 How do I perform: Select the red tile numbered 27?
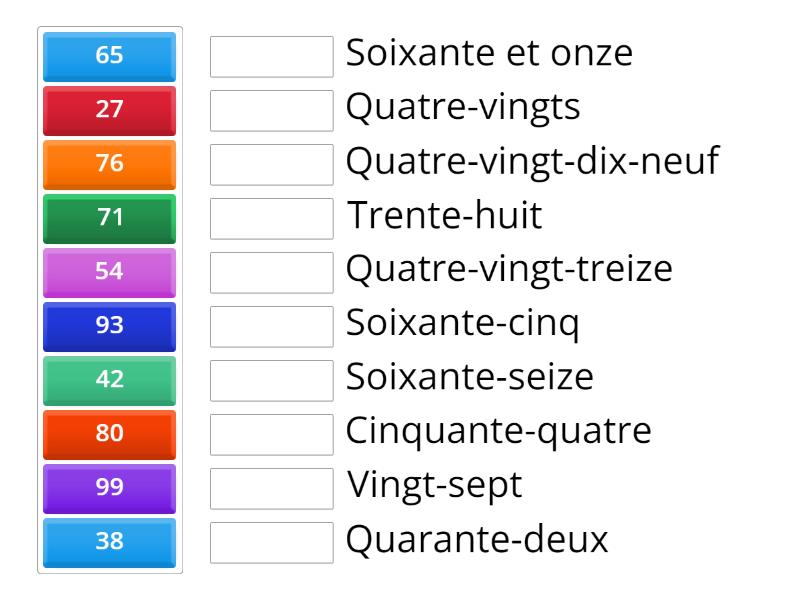[x=108, y=111]
